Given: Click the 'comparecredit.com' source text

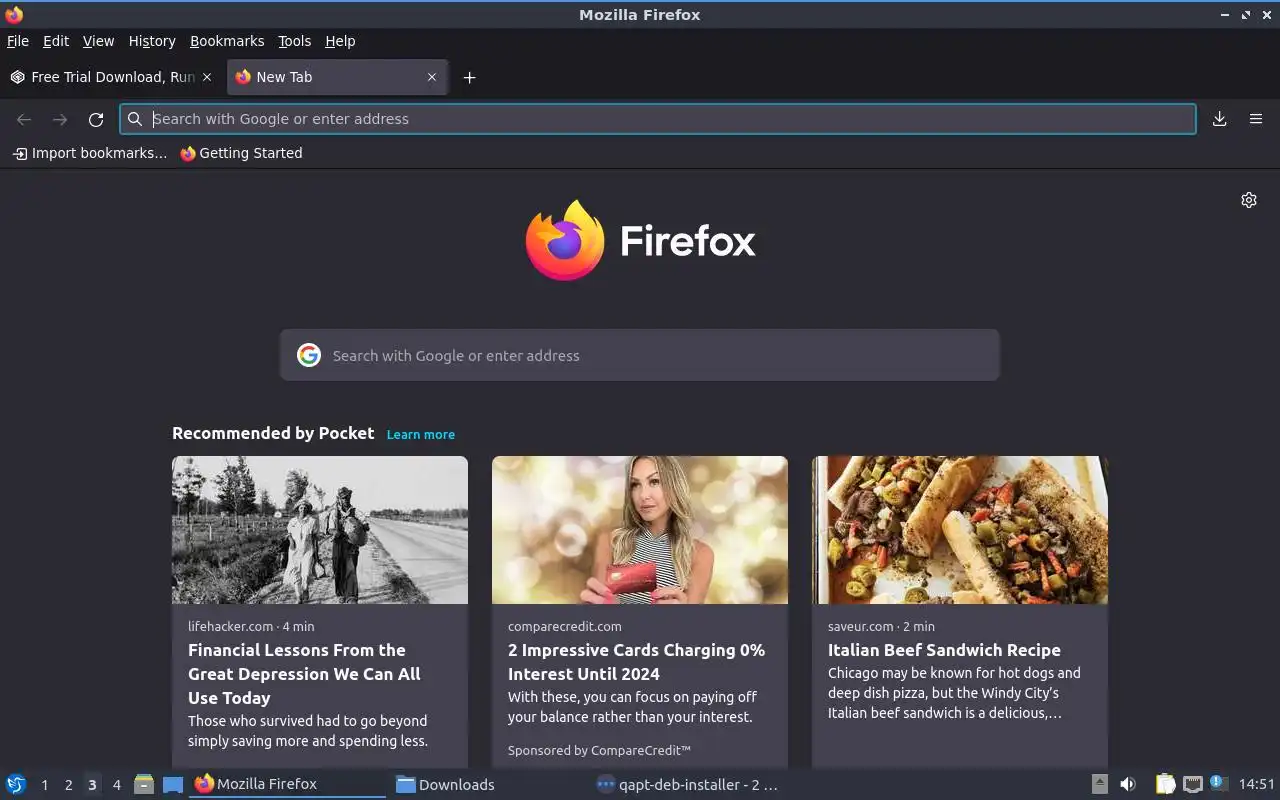Looking at the screenshot, I should pos(564,626).
